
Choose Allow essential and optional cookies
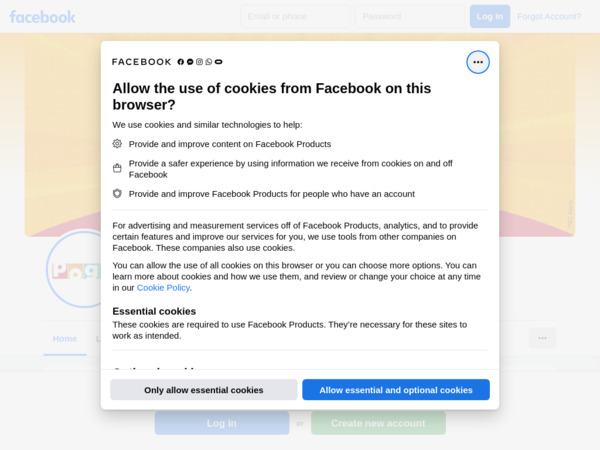coord(396,390)
